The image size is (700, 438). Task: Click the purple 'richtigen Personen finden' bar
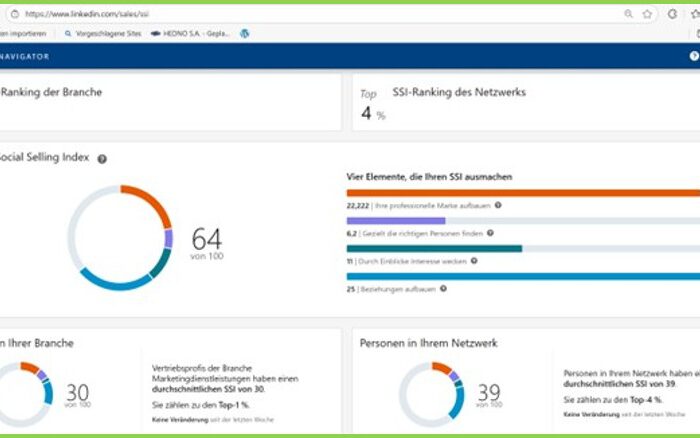coord(395,221)
